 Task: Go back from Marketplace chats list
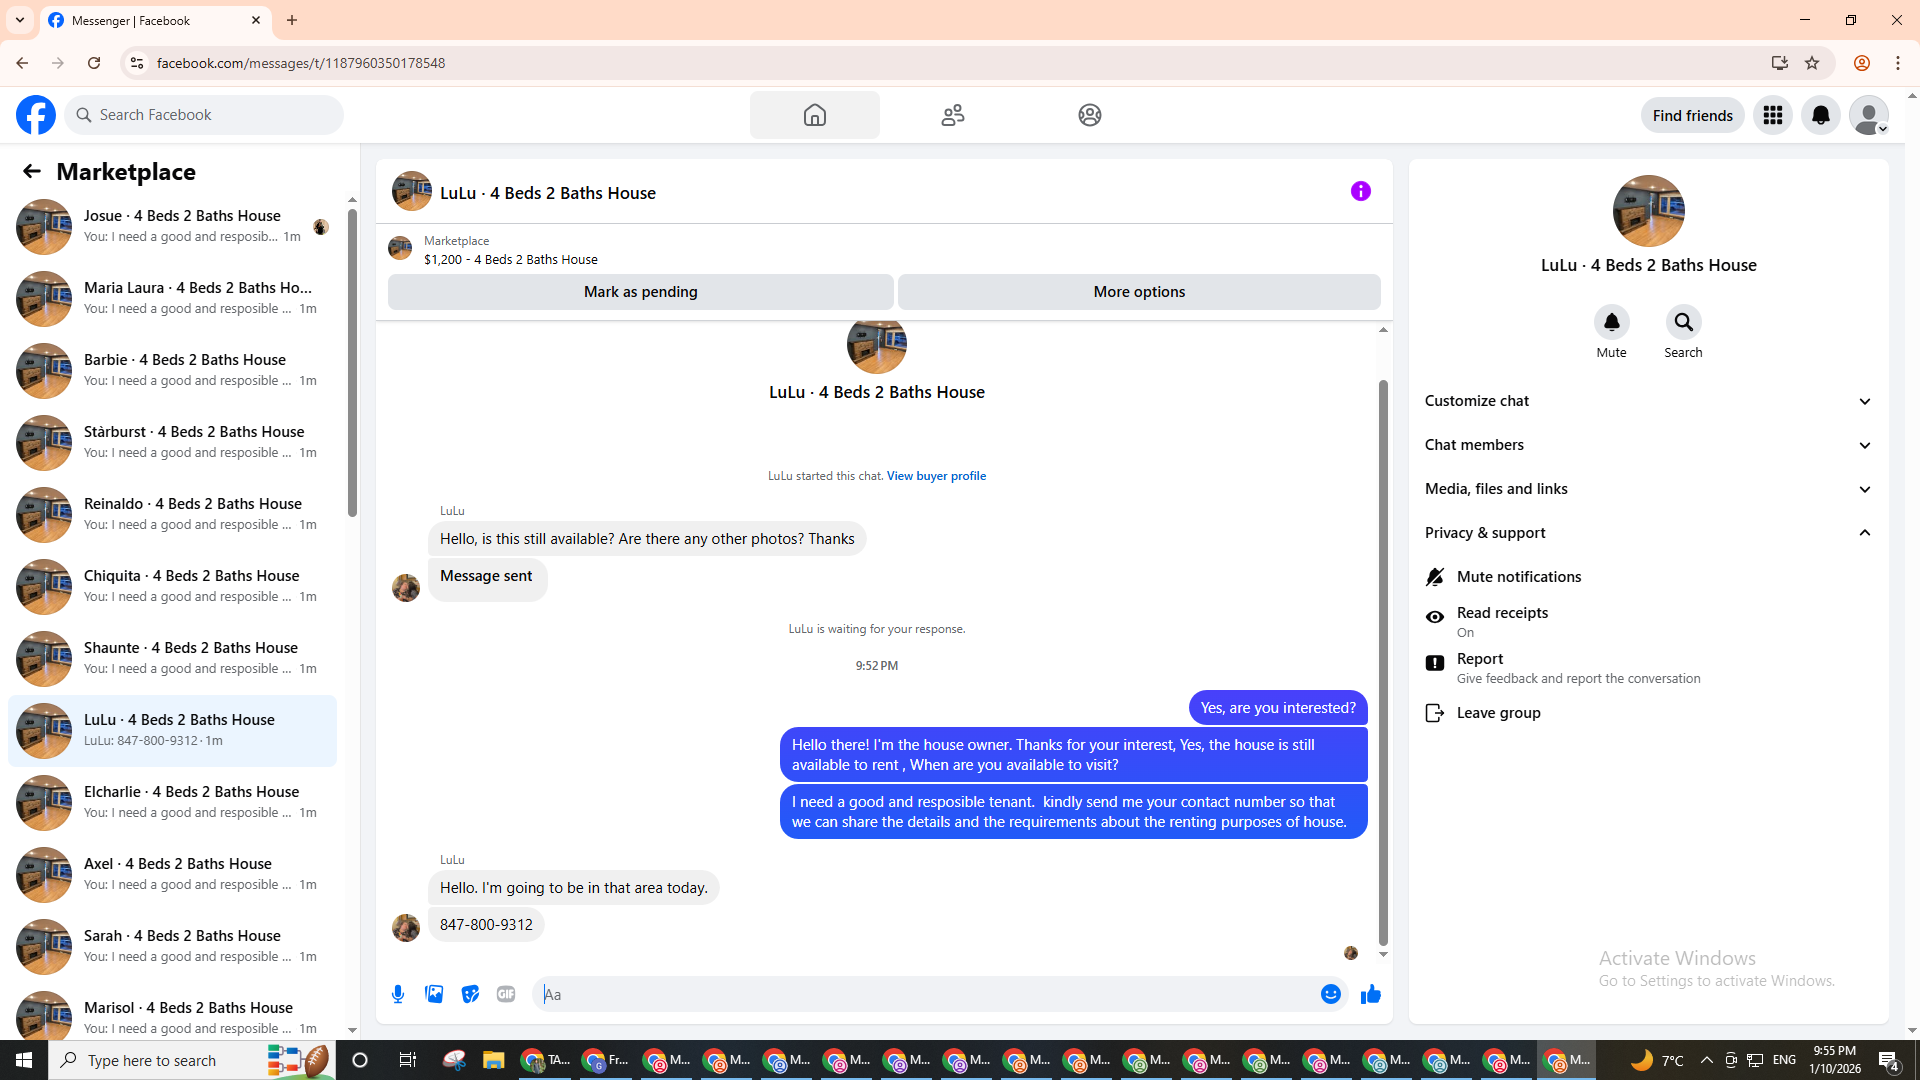(x=32, y=171)
